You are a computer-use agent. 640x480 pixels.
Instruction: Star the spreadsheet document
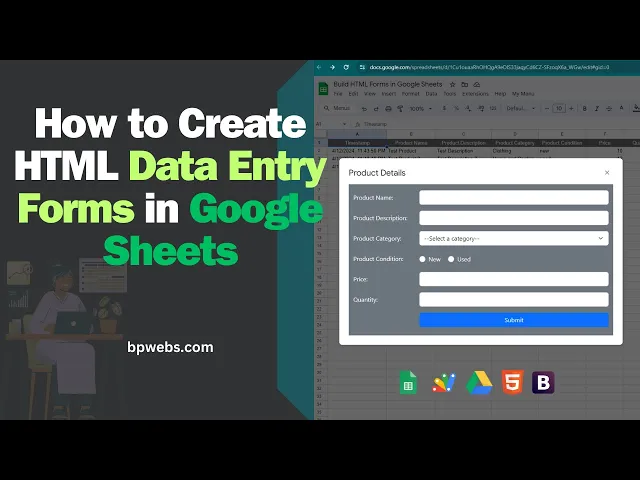452,84
